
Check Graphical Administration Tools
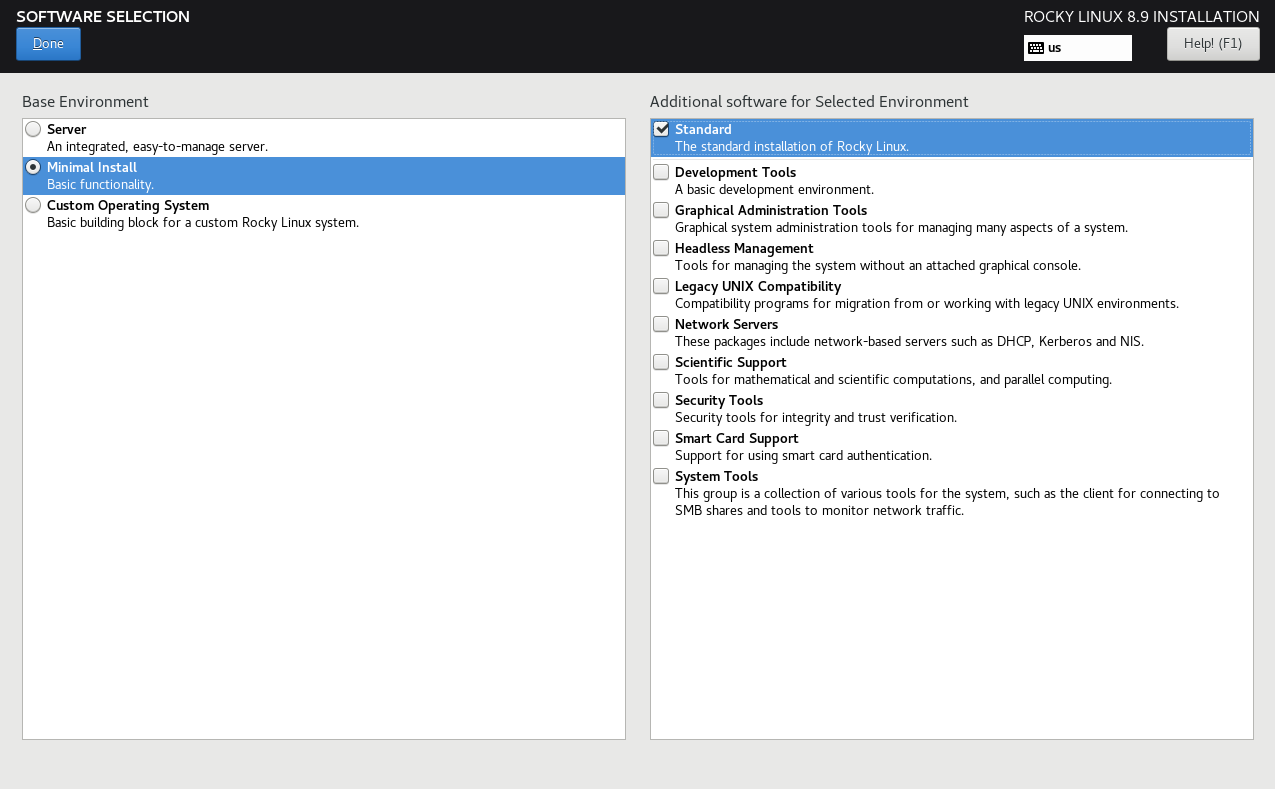(x=661, y=210)
